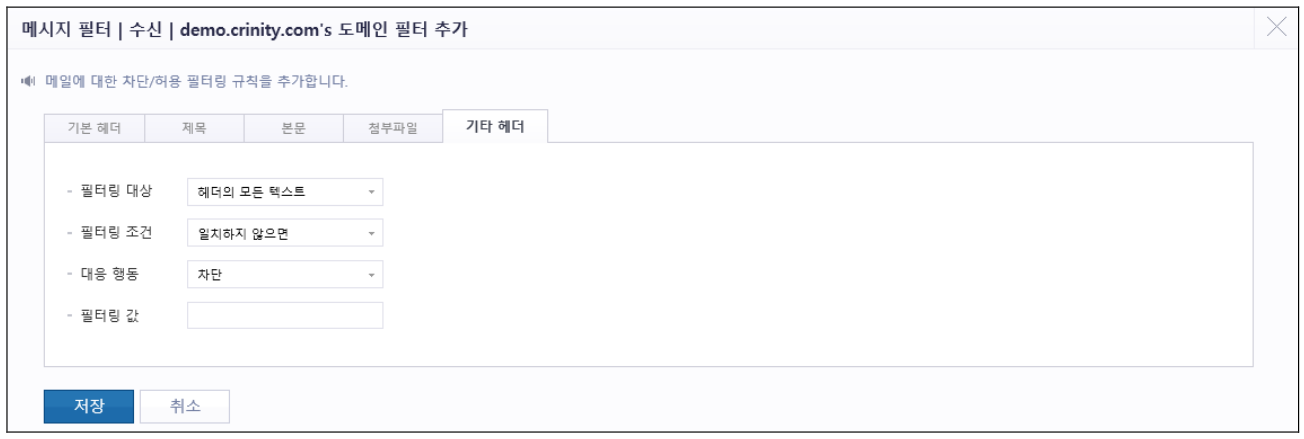1304x439 pixels.
Task: Click the 필터링 대상 label
Action: tap(115, 191)
